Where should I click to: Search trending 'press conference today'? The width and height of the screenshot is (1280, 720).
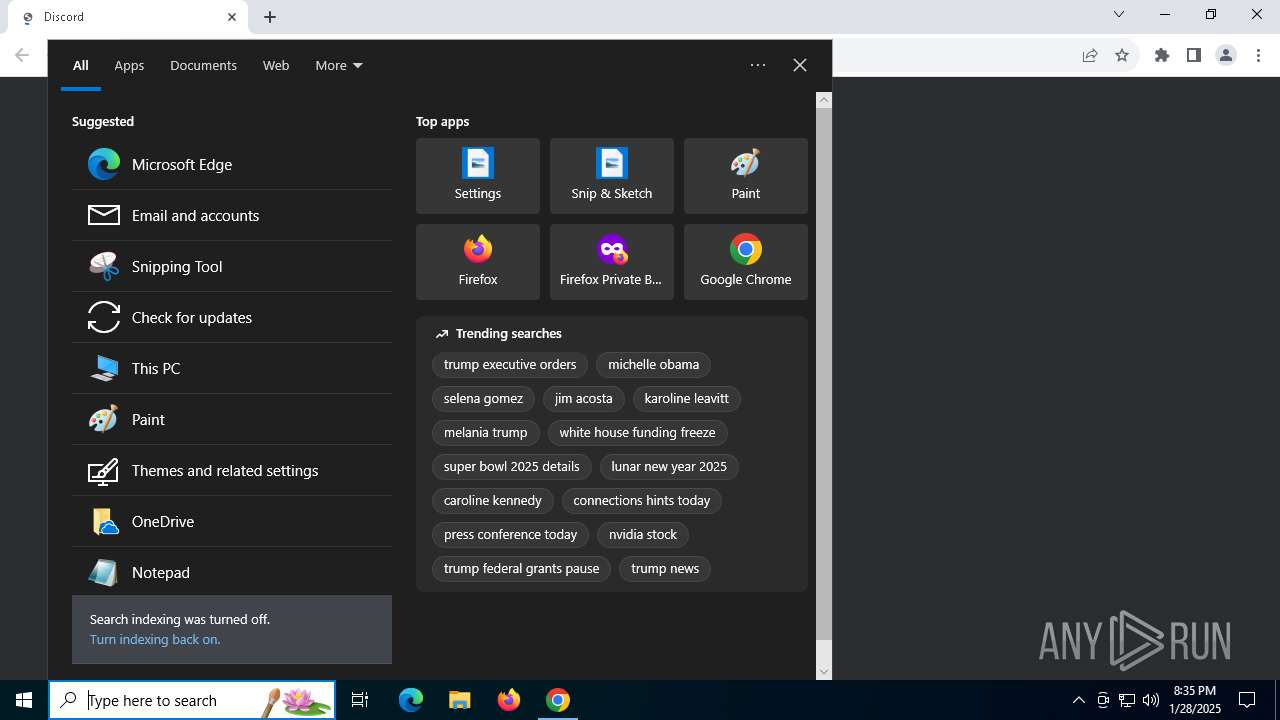click(511, 534)
